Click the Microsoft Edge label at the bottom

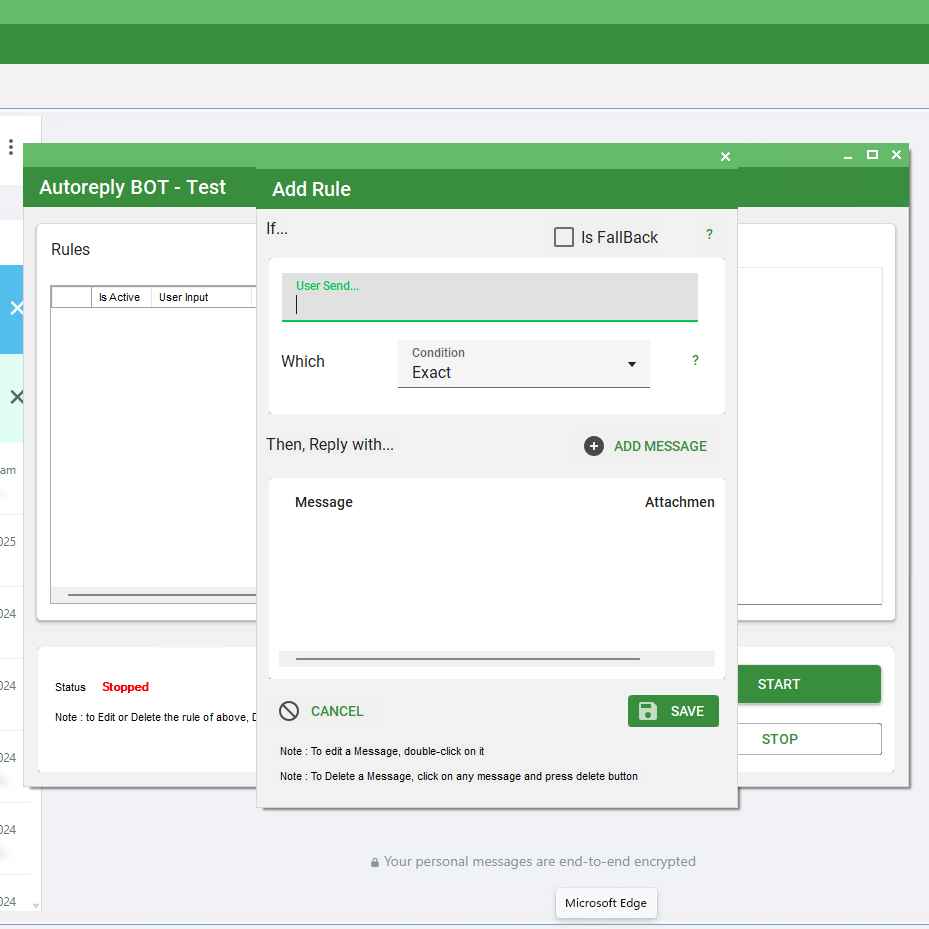click(606, 902)
